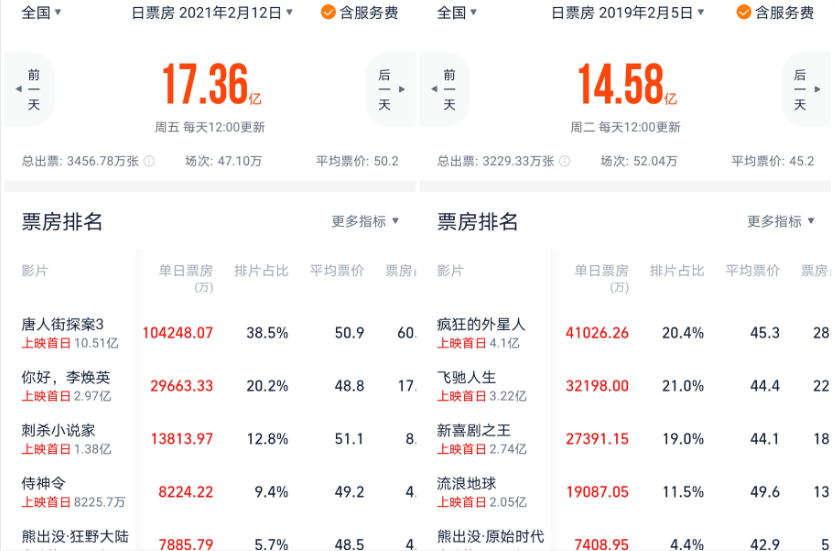Click 排片占比 21.0% cell
834x551 pixels.
pos(683,386)
